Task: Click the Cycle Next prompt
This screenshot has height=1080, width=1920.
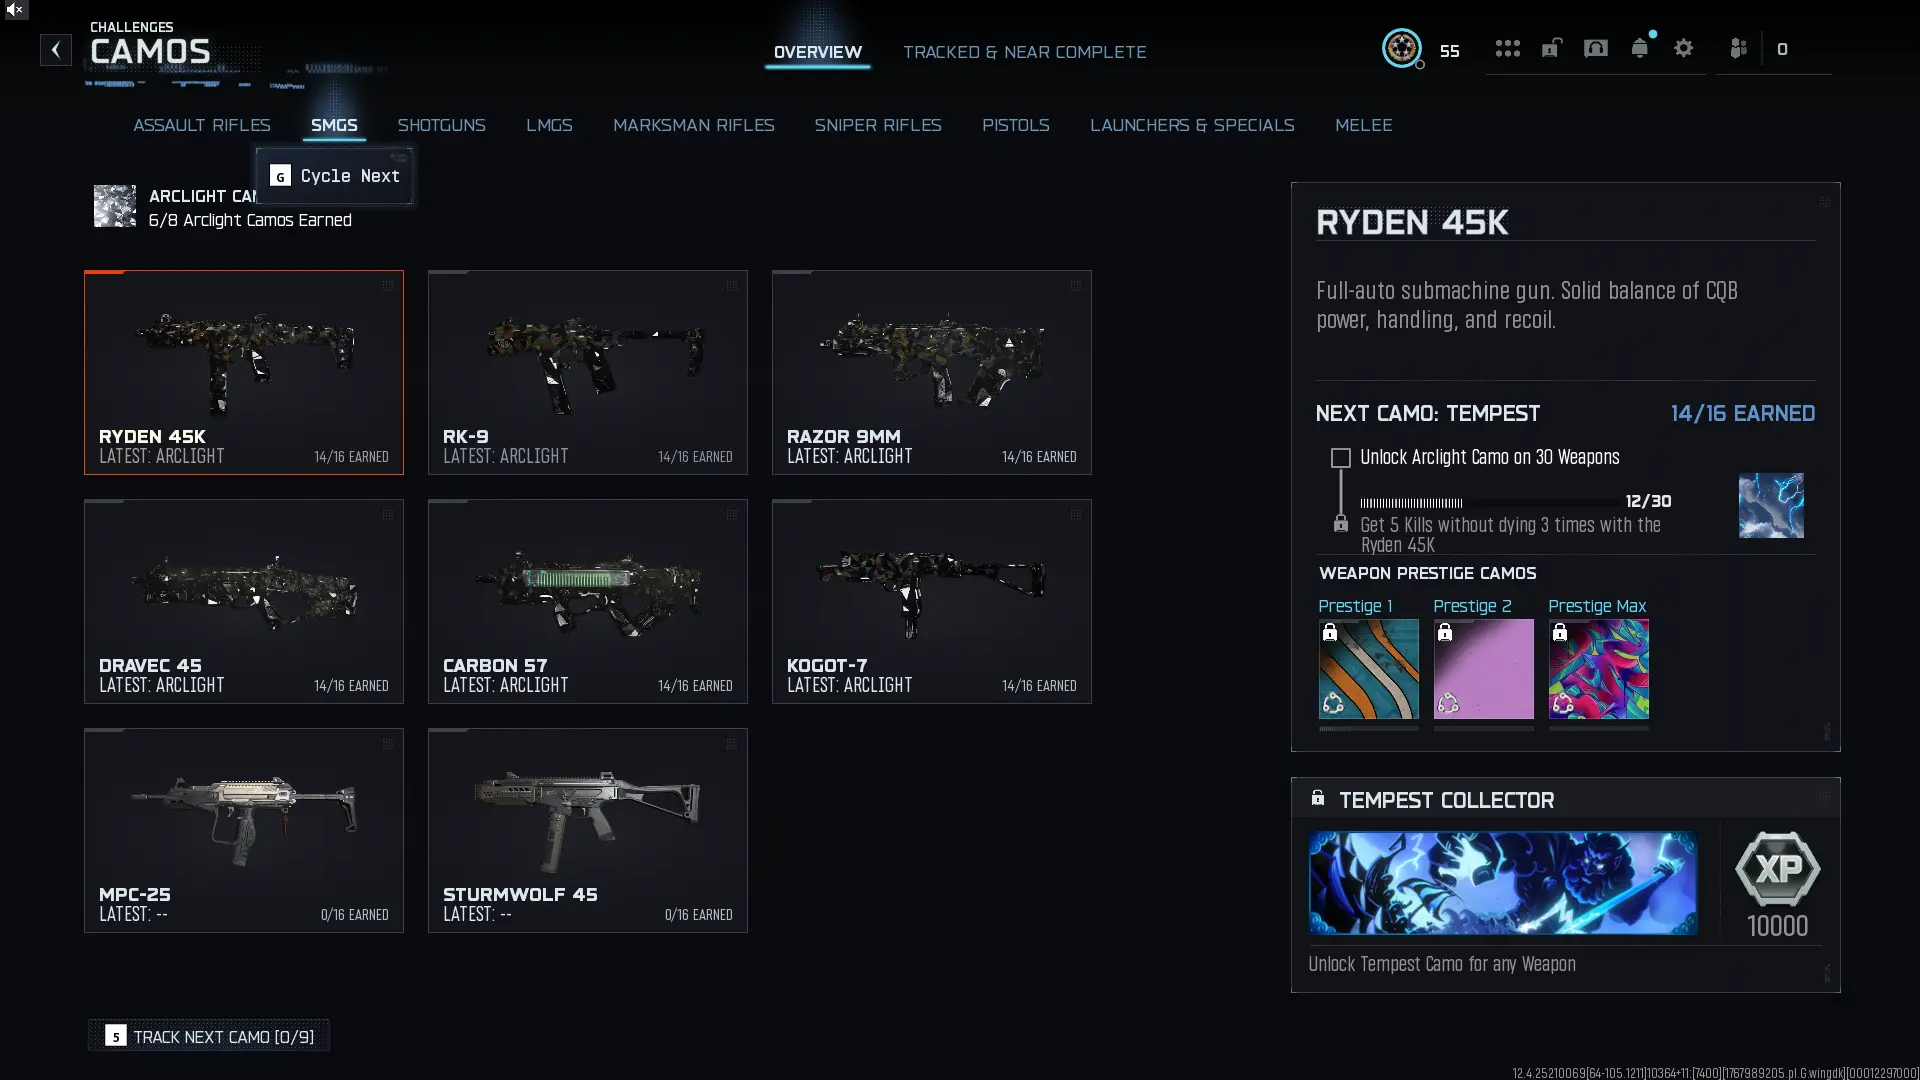Action: pos(334,176)
